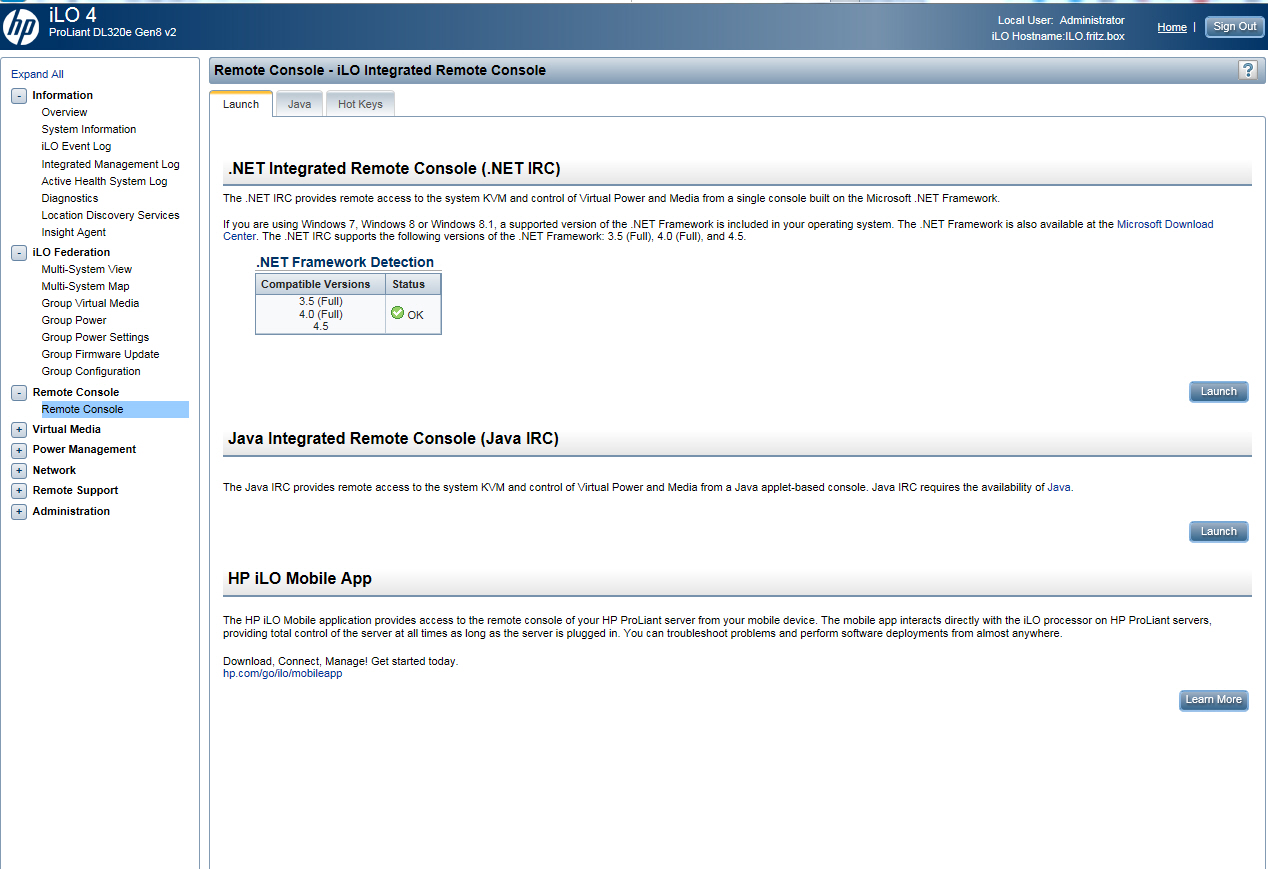Open Insight Agent page
This screenshot has height=869, width=1268.
pos(73,233)
